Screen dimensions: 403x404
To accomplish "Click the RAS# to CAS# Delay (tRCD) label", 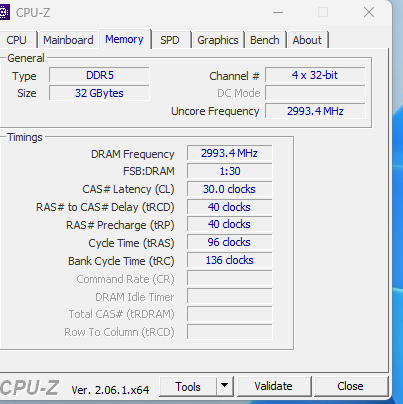I will [105, 207].
